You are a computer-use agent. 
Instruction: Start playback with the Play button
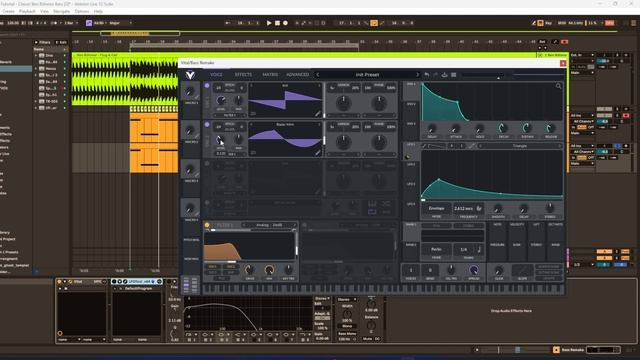[x=269, y=23]
